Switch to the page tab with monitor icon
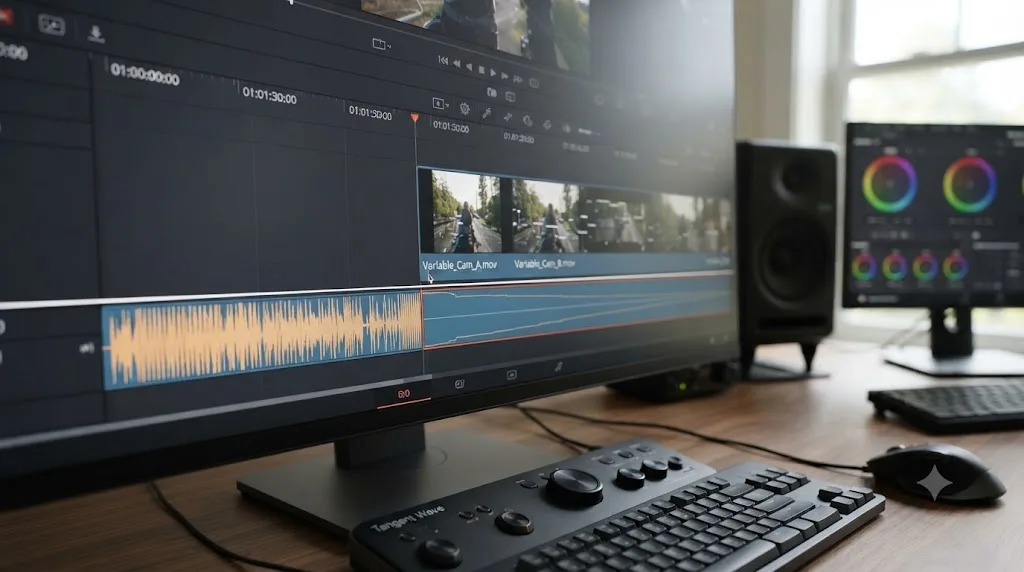 pos(511,375)
